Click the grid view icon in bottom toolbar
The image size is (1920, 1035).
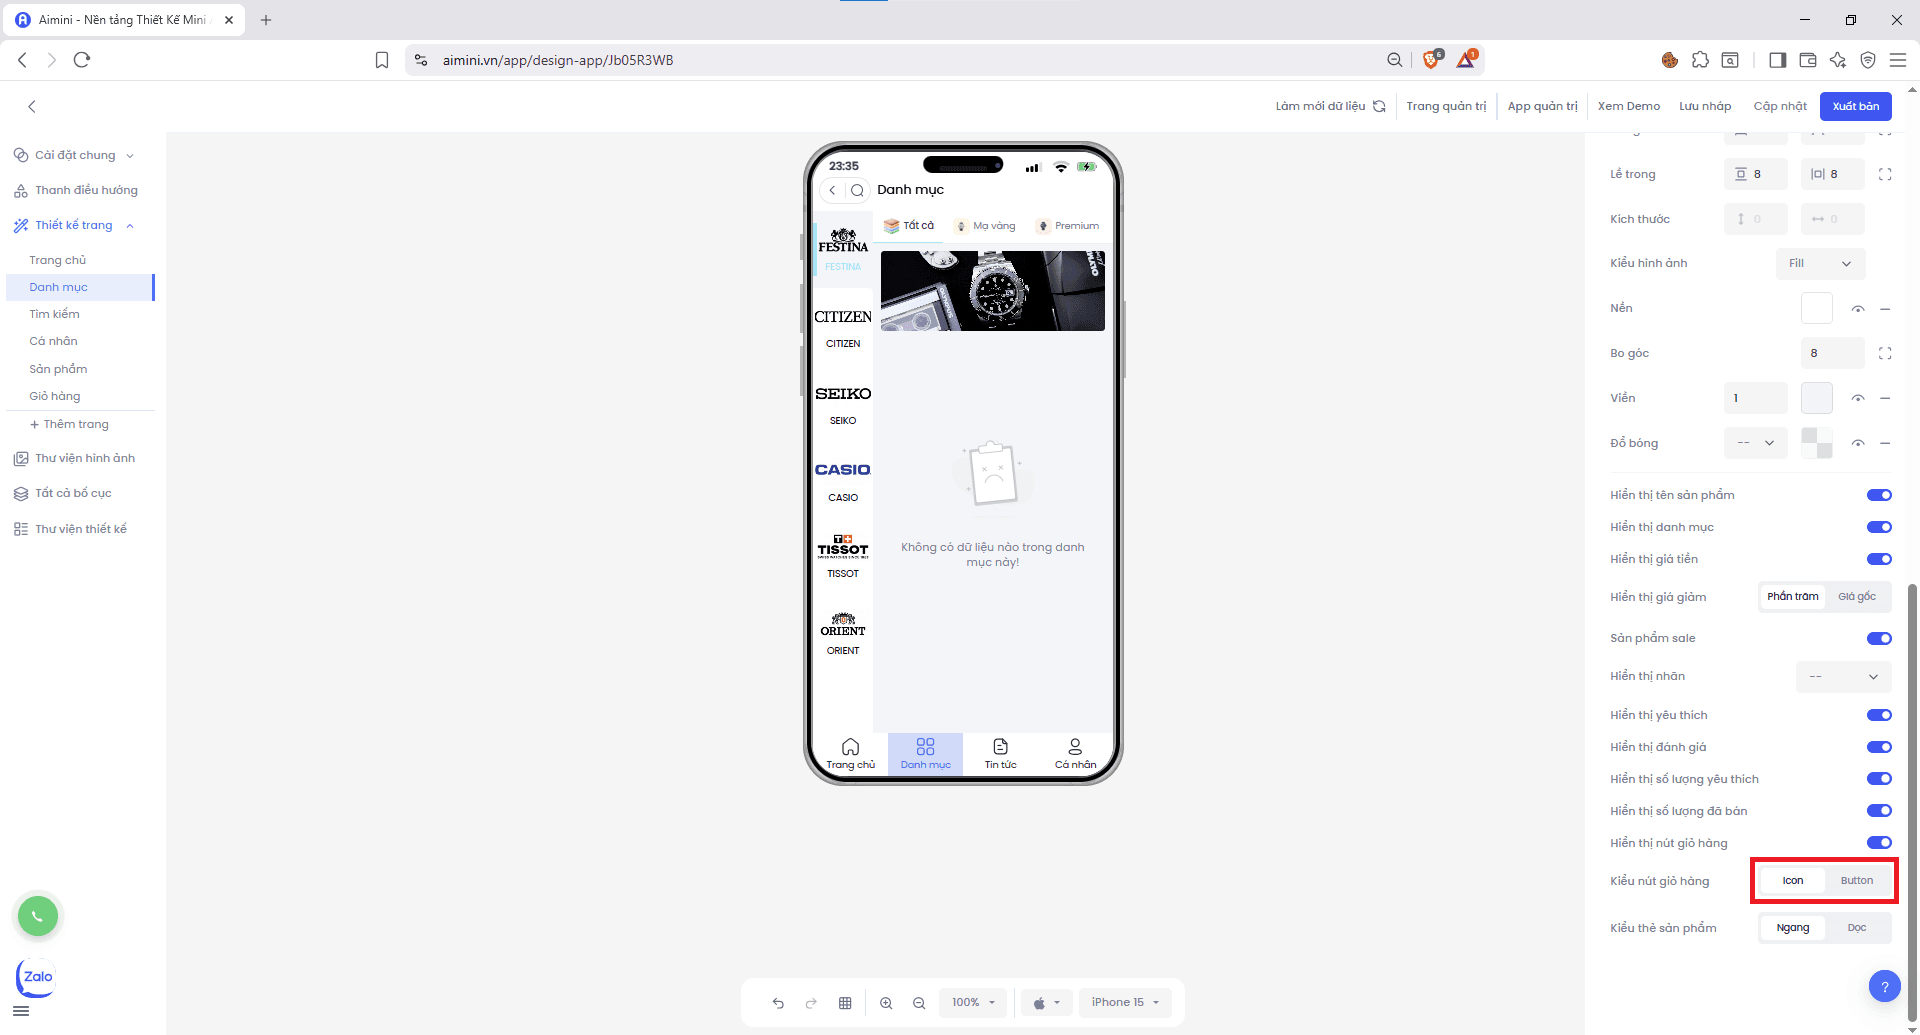pos(845,1003)
